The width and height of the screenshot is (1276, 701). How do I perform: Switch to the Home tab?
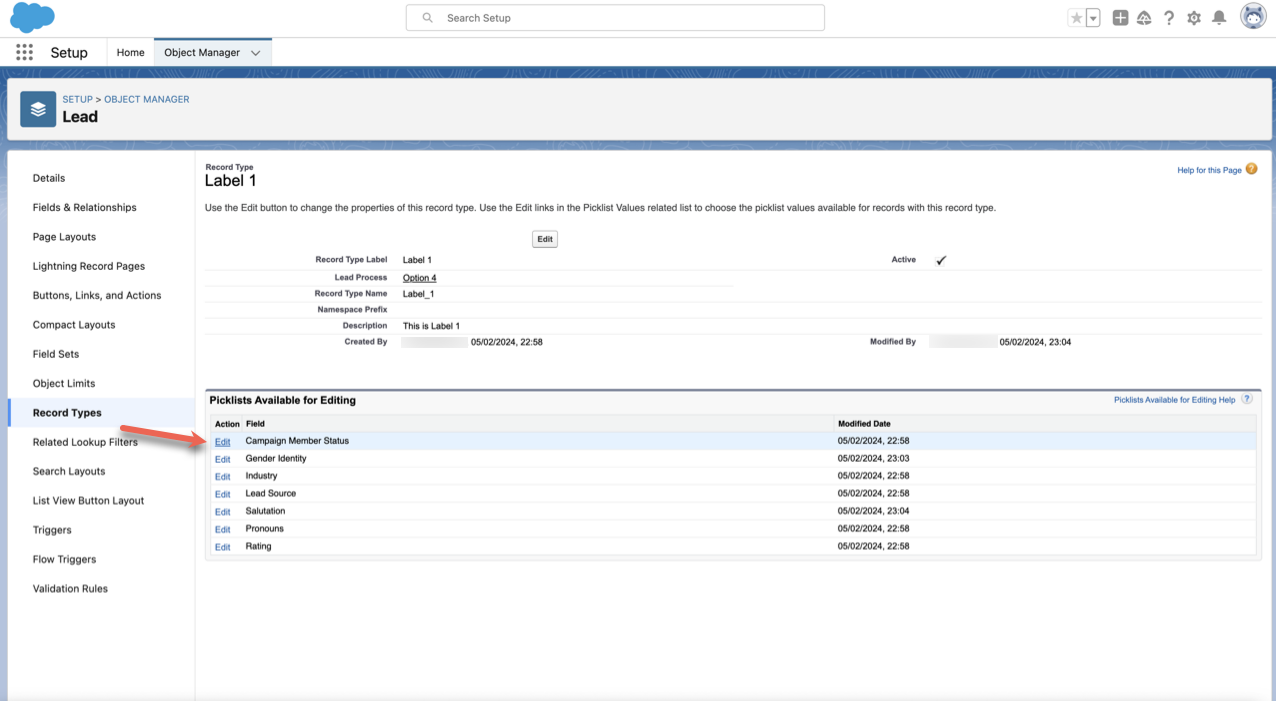(x=130, y=53)
